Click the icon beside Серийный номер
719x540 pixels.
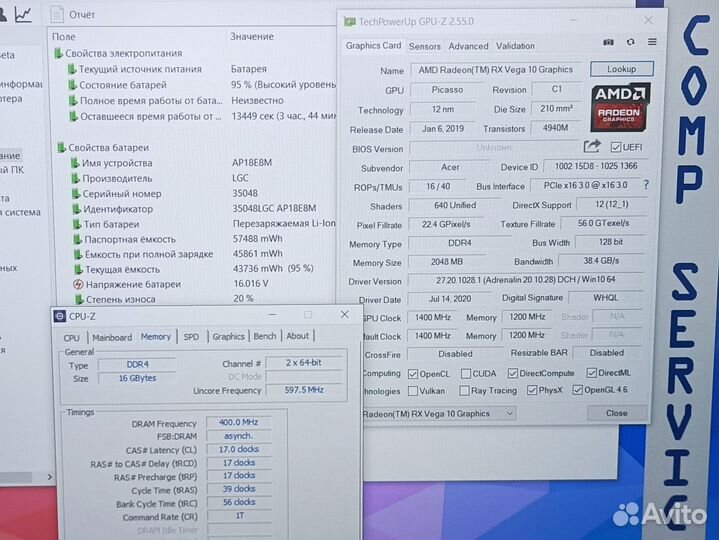pos(76,194)
